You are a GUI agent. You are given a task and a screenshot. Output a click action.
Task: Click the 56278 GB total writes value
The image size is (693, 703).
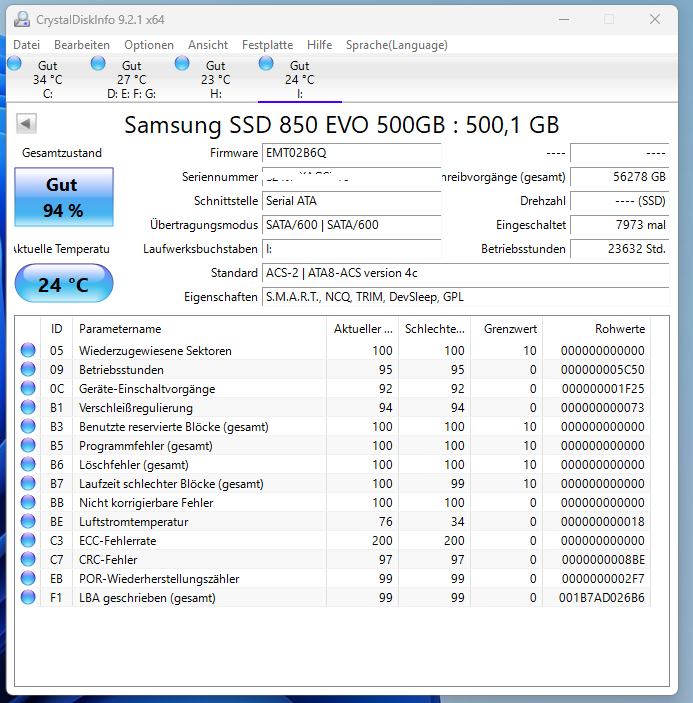pos(619,177)
